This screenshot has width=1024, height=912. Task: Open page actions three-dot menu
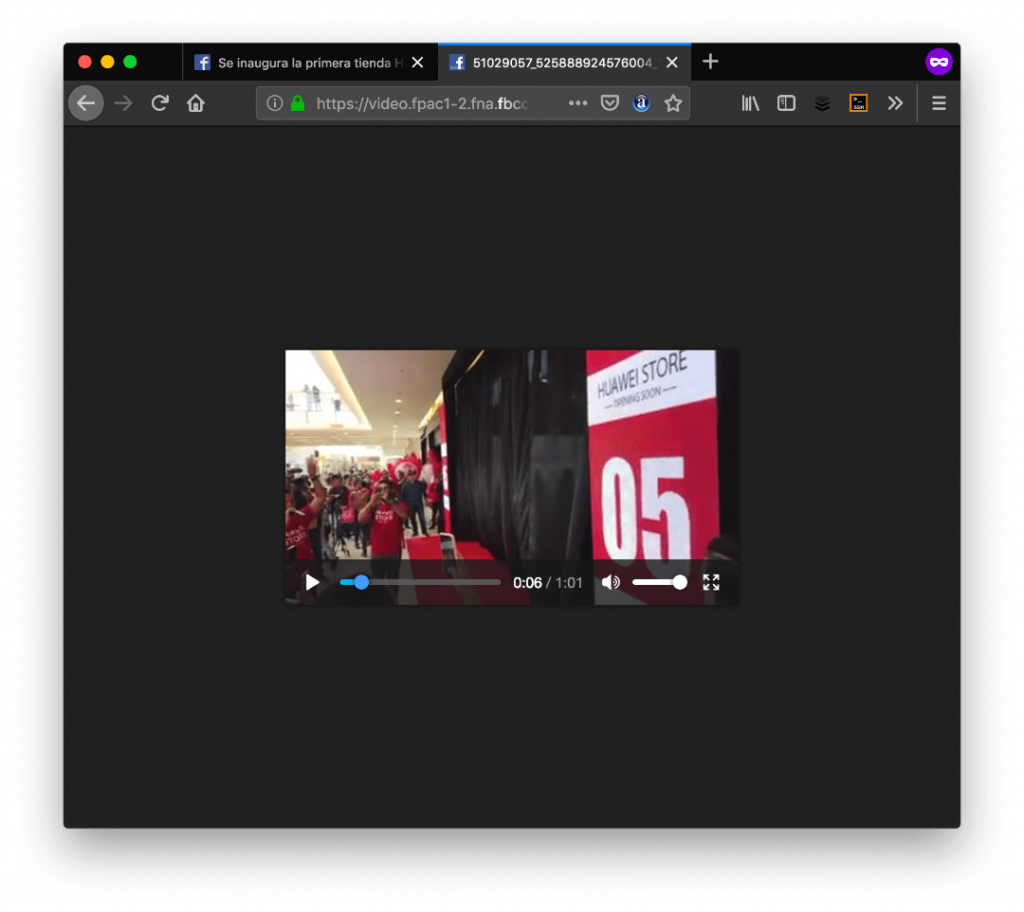pyautogui.click(x=578, y=103)
